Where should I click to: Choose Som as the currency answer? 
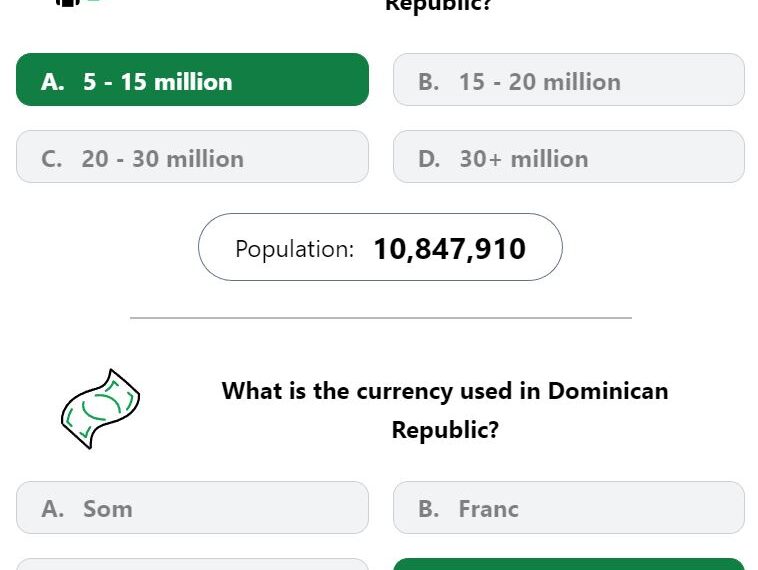pyautogui.click(x=192, y=508)
